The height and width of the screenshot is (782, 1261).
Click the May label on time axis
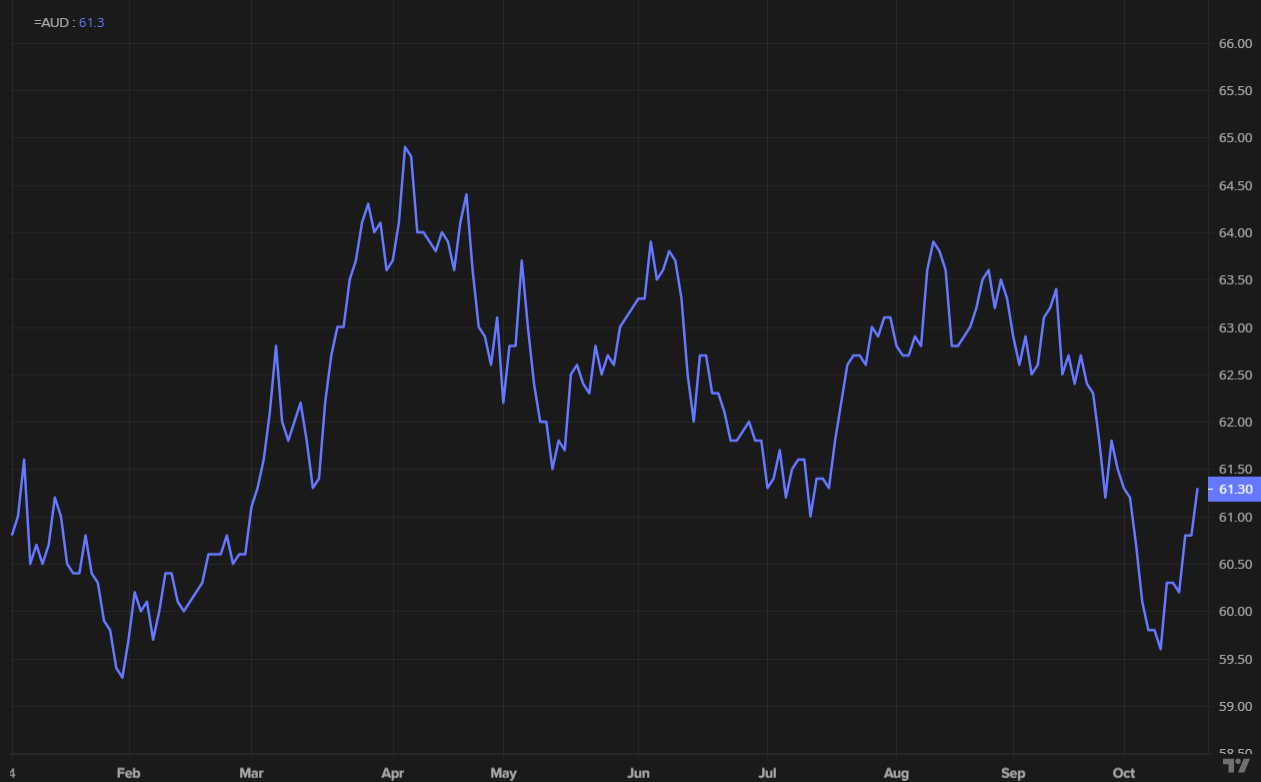tap(503, 773)
